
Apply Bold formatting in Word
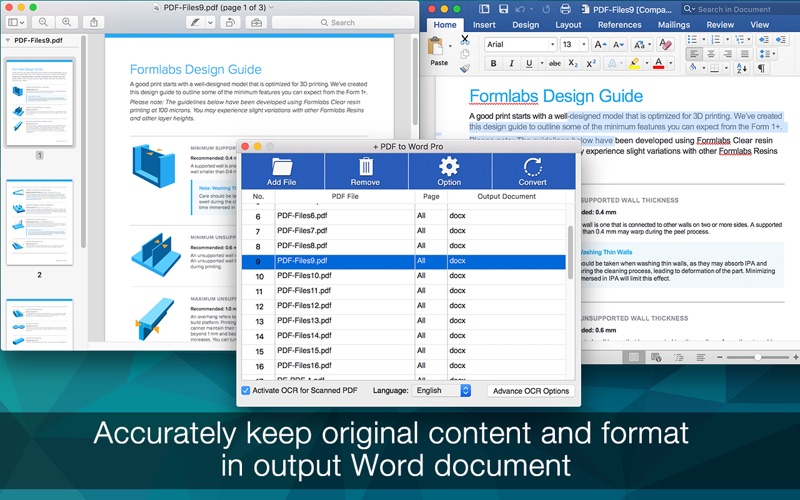pyautogui.click(x=493, y=63)
